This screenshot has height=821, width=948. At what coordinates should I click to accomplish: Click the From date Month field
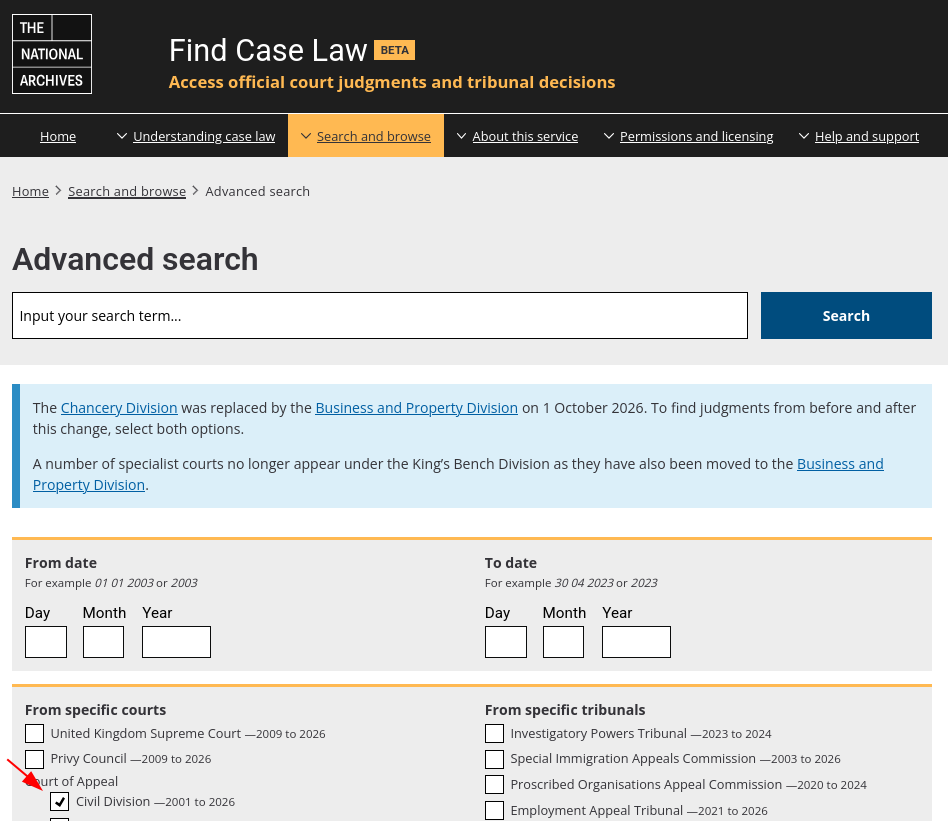(x=103, y=642)
